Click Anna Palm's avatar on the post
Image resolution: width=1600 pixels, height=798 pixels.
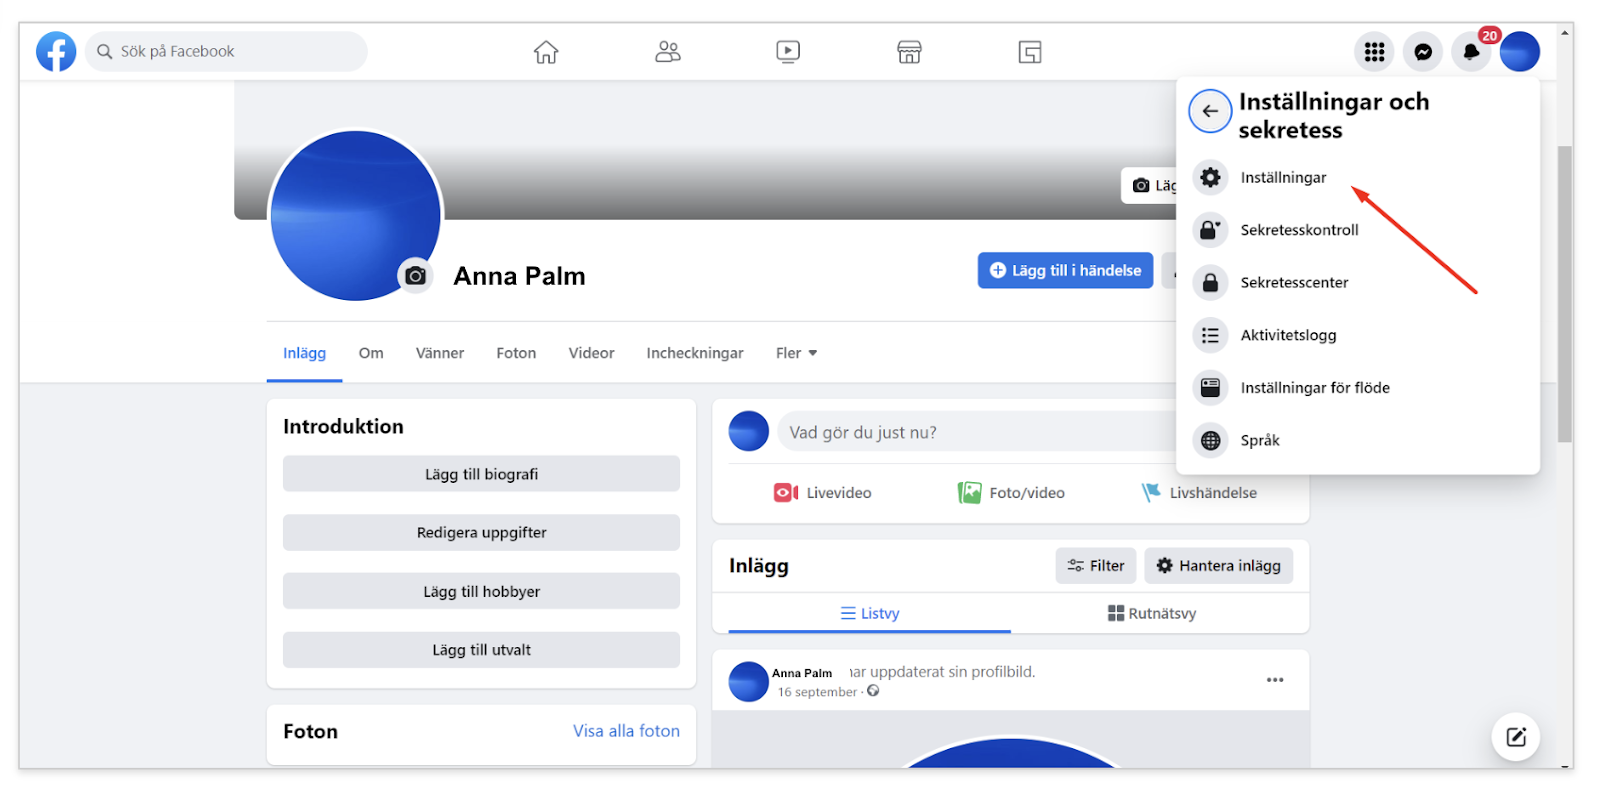click(749, 681)
